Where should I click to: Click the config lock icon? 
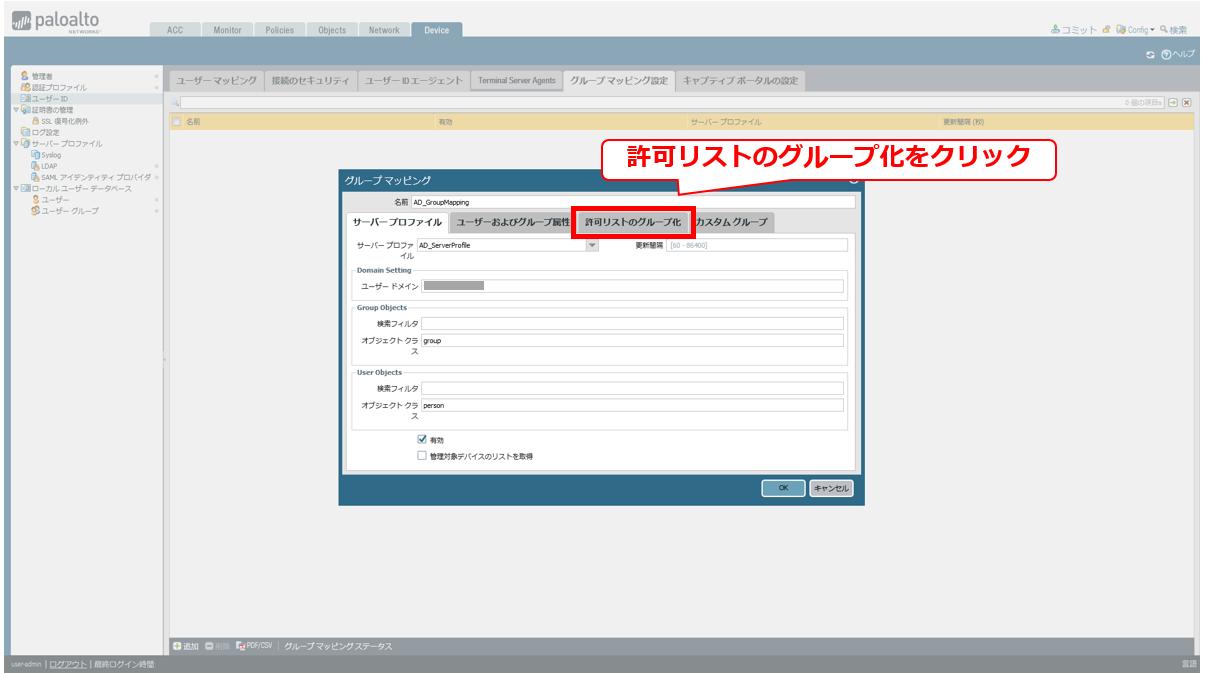click(1107, 30)
